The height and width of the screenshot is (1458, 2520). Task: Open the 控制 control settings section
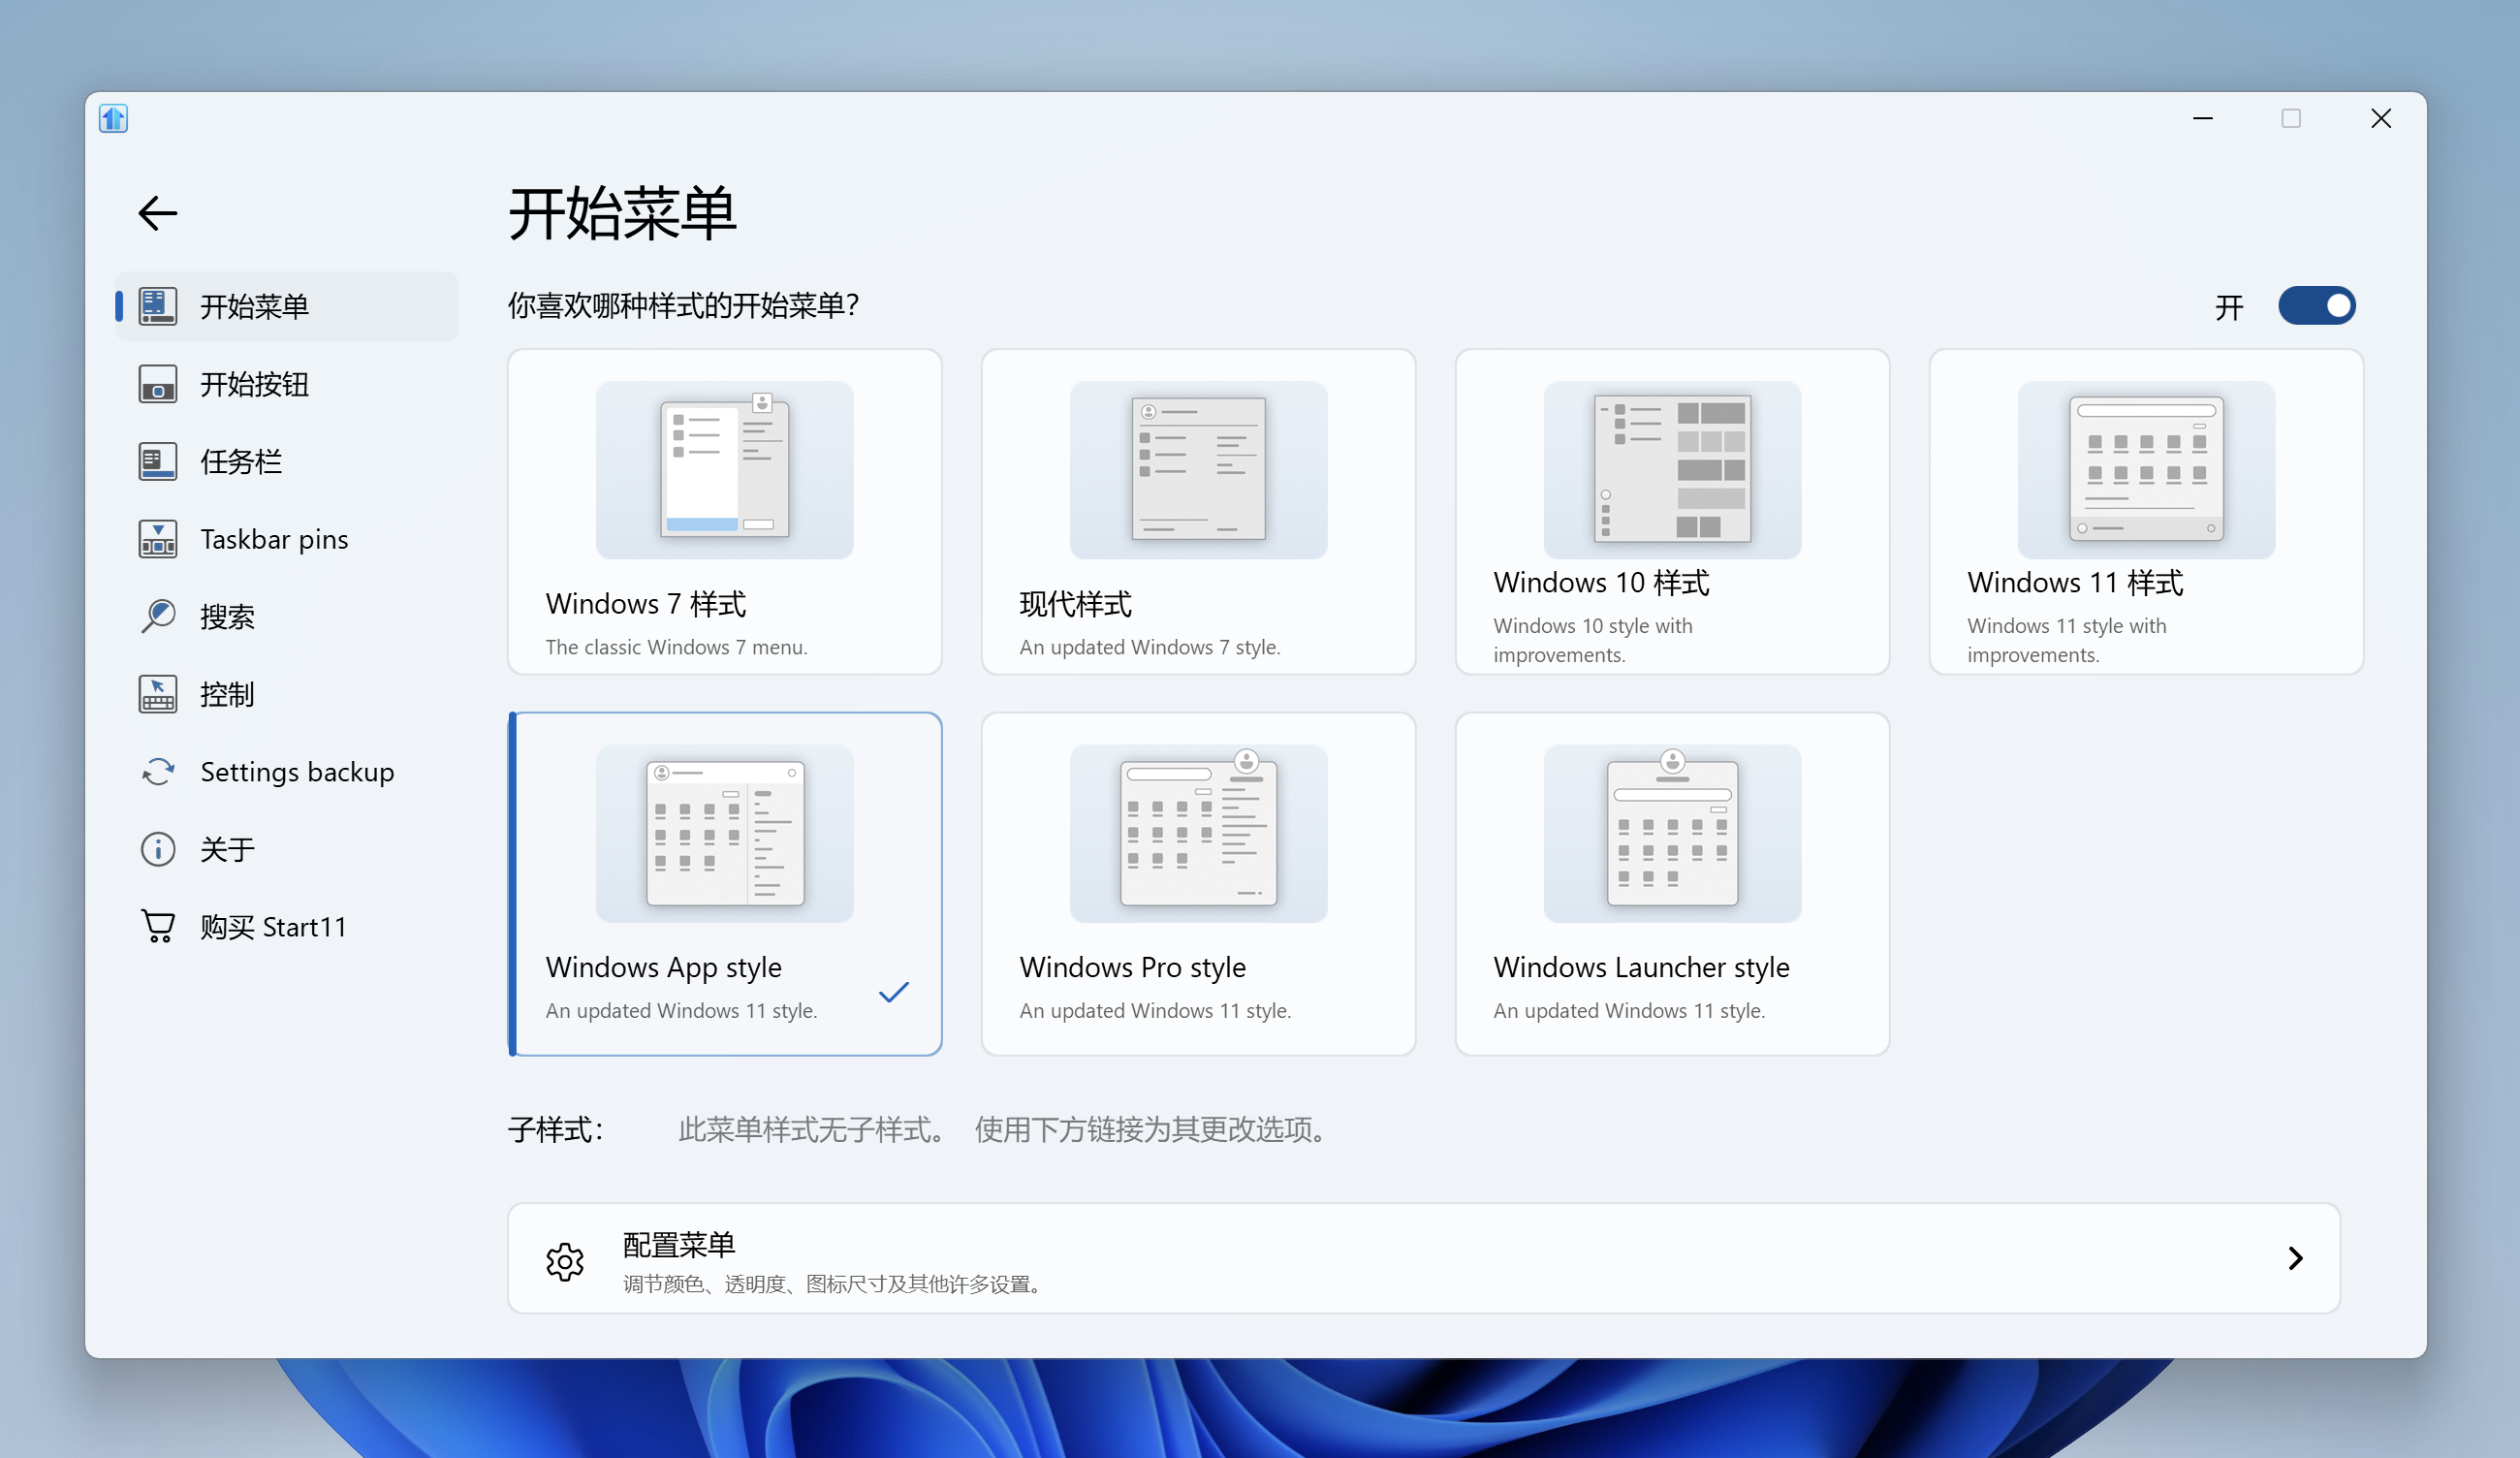point(226,694)
